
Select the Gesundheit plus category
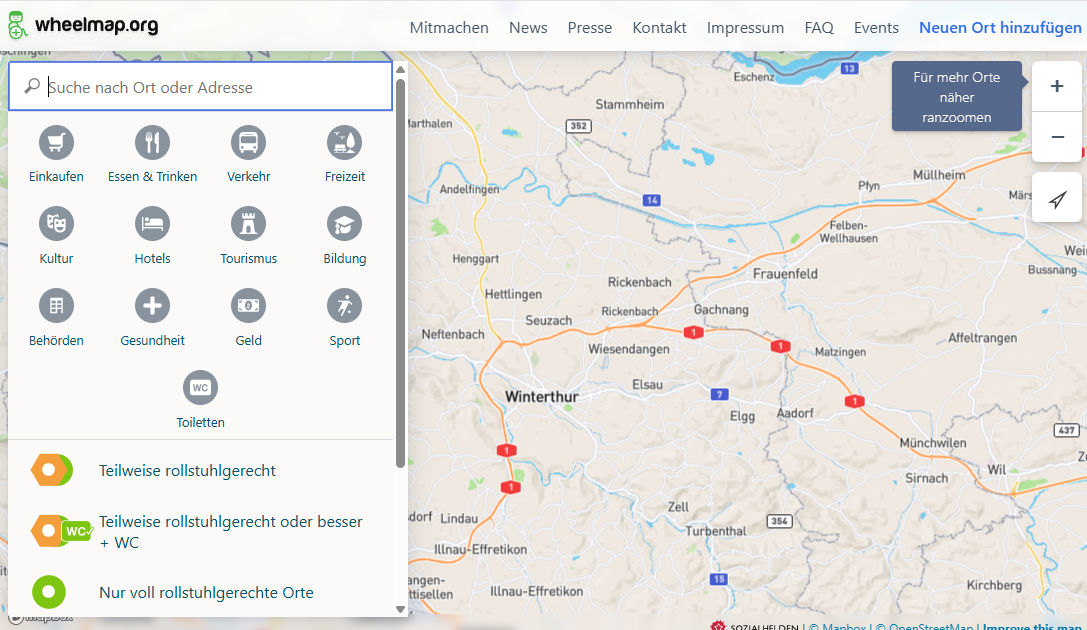[153, 318]
